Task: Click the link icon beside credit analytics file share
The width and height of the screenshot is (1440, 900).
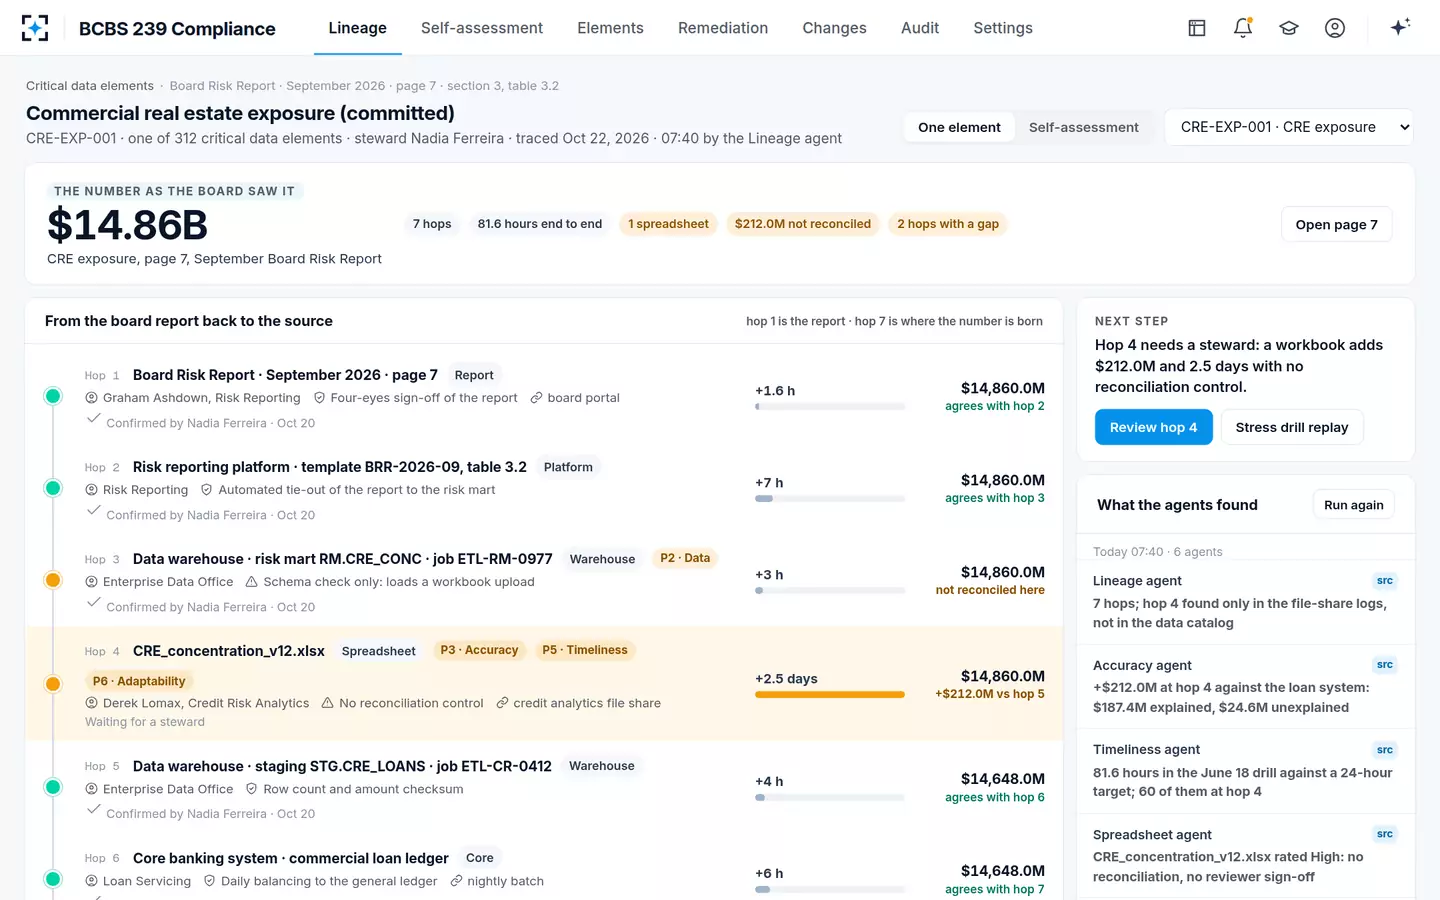Action: (502, 703)
